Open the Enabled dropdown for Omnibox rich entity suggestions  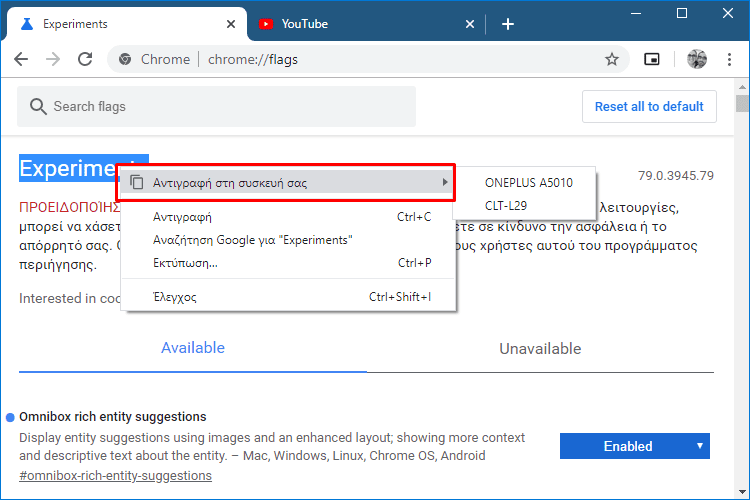(635, 446)
